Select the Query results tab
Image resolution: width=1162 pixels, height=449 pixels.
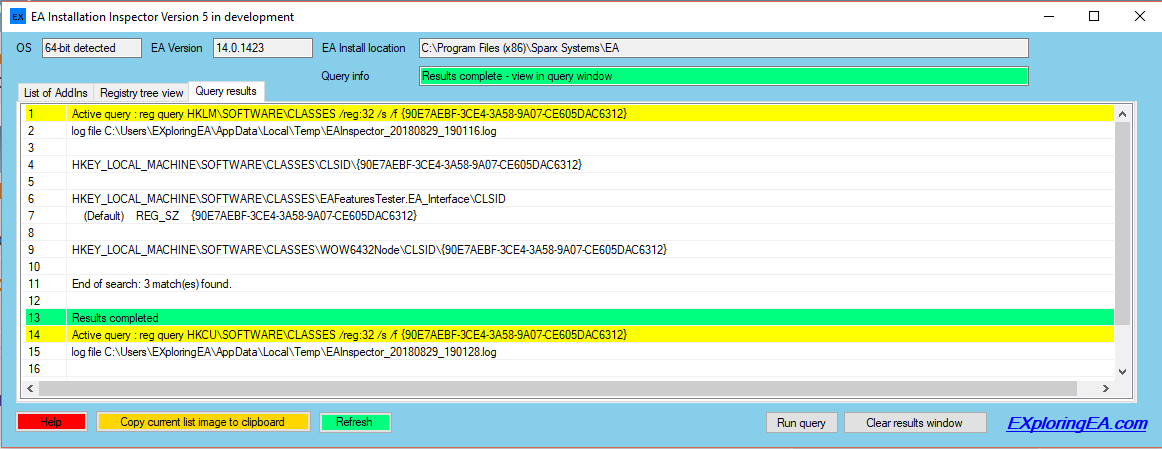click(x=226, y=91)
